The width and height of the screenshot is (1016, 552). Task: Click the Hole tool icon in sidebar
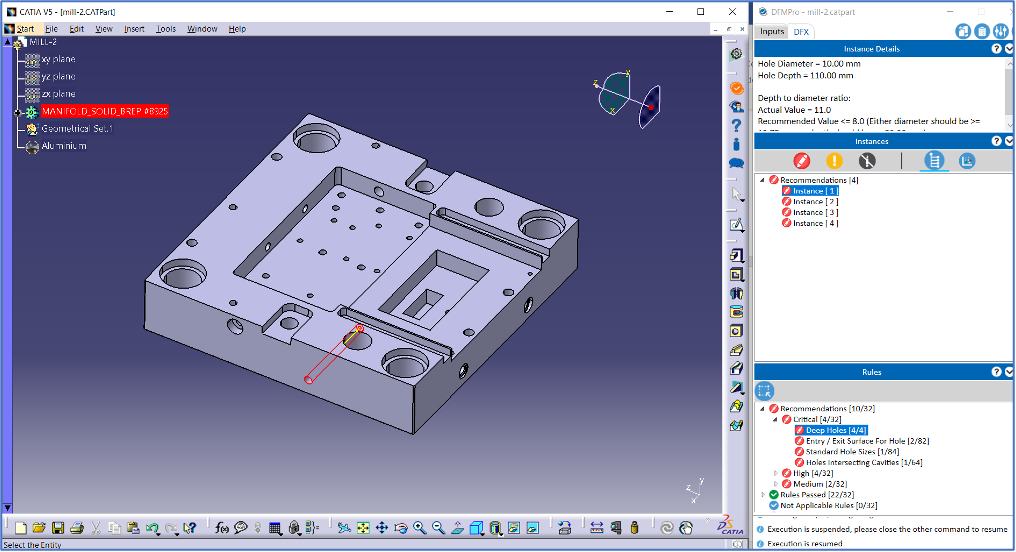[x=737, y=331]
